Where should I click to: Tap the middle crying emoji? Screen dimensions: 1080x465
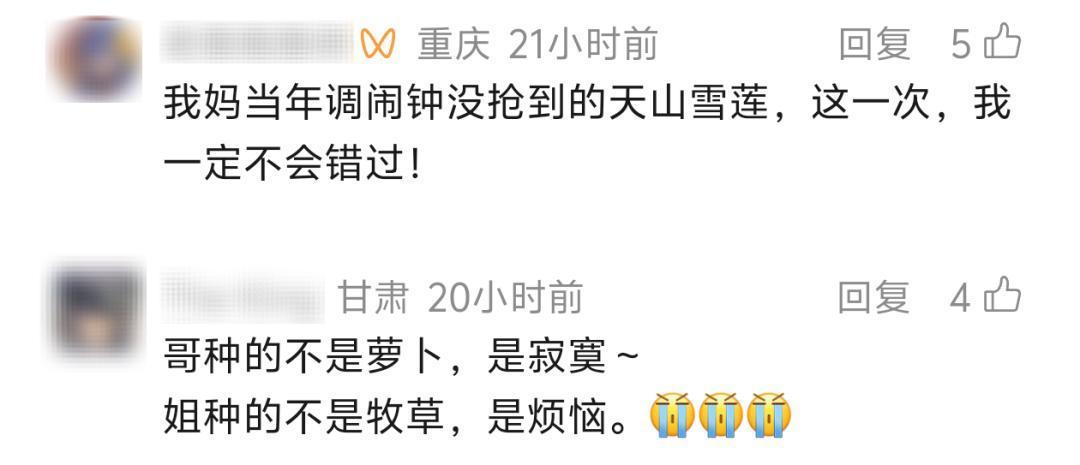[x=721, y=415]
